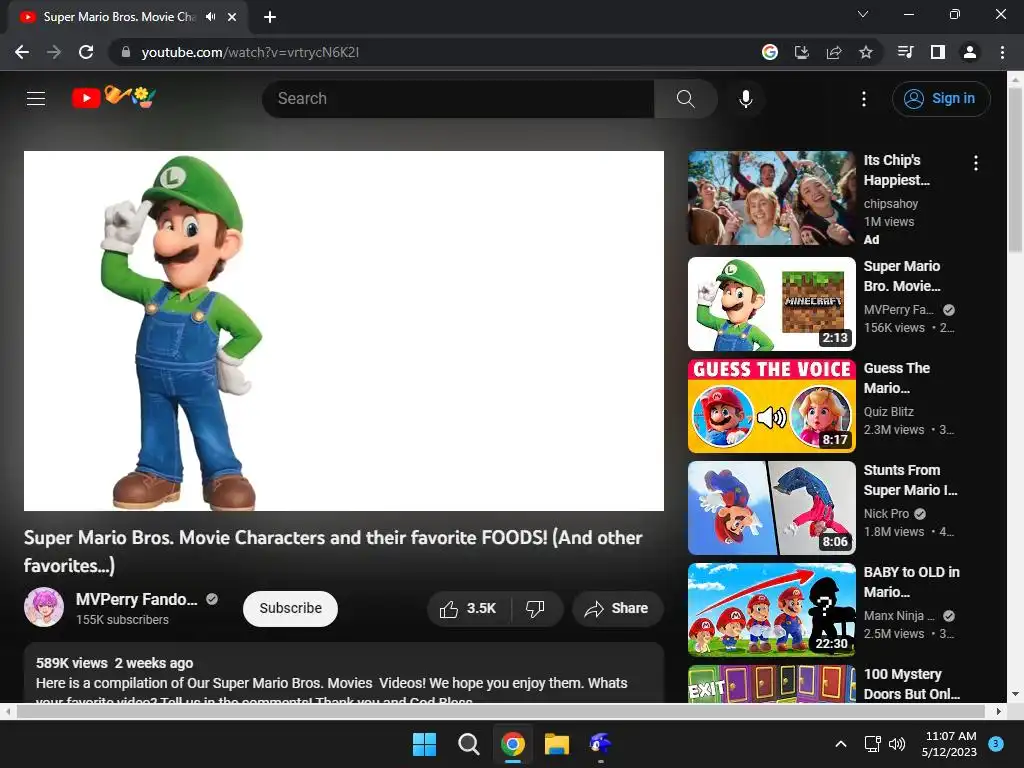This screenshot has height=768, width=1024.
Task: Install app from address bar icon
Action: pos(801,52)
